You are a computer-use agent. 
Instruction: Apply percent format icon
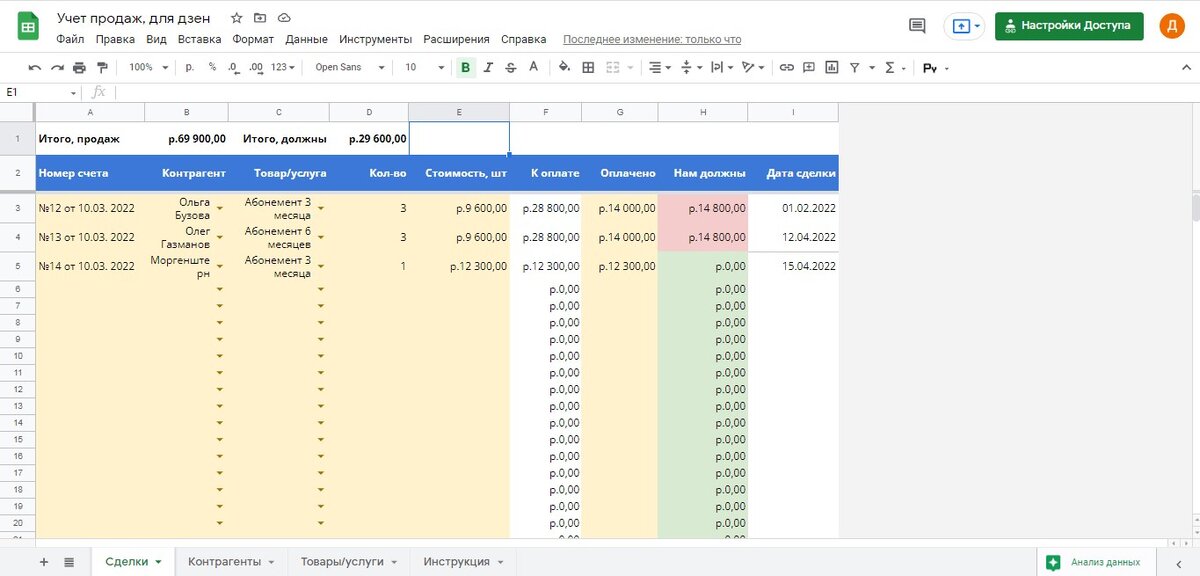212,67
